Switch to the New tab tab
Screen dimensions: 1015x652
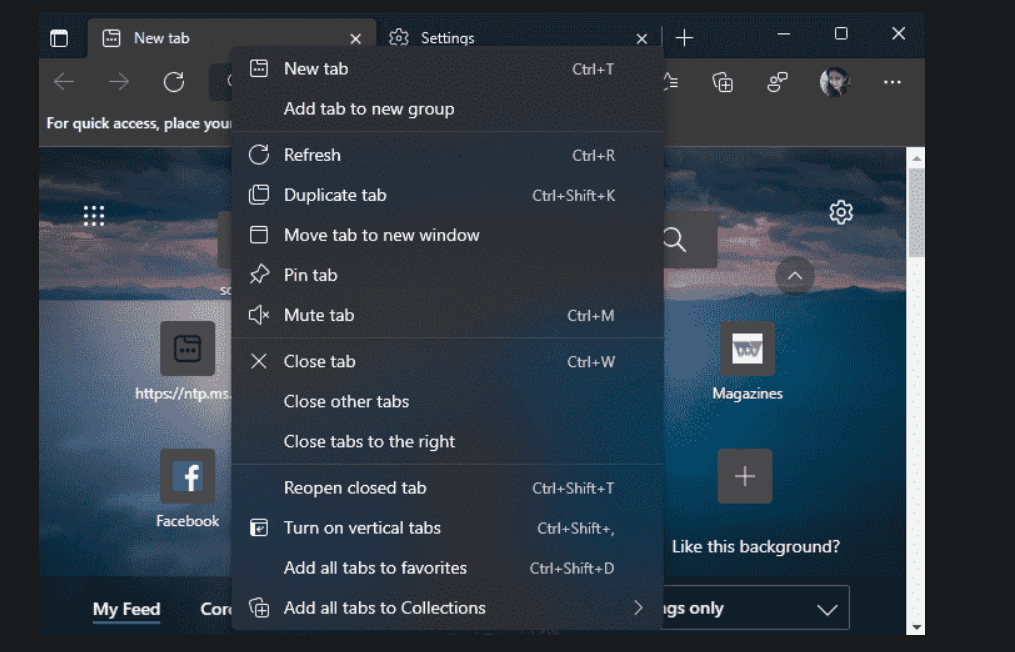(x=231, y=38)
